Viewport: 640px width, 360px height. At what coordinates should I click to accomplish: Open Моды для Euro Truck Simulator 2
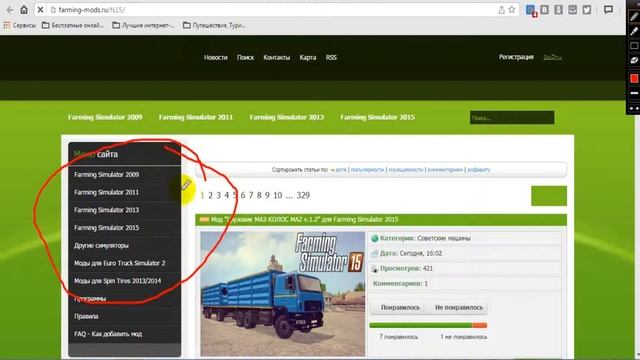coord(120,263)
